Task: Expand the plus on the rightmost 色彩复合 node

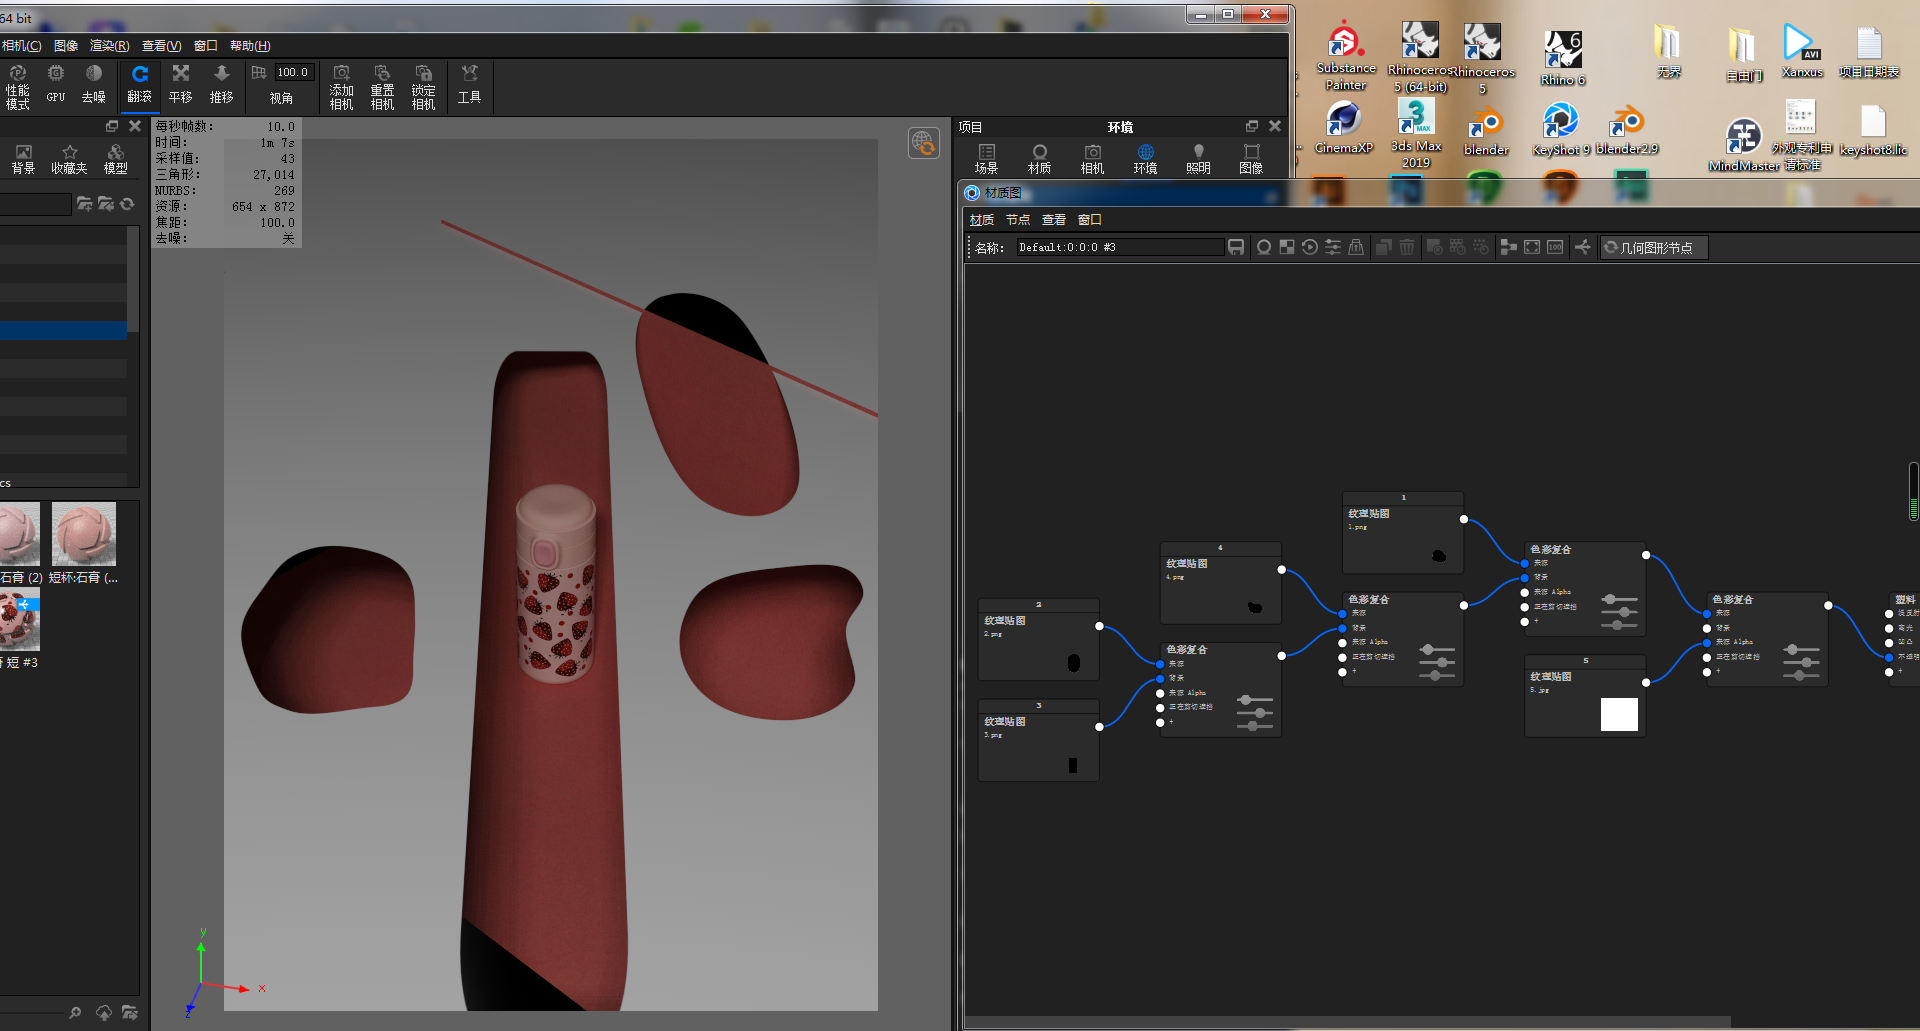Action: pyautogui.click(x=1718, y=672)
